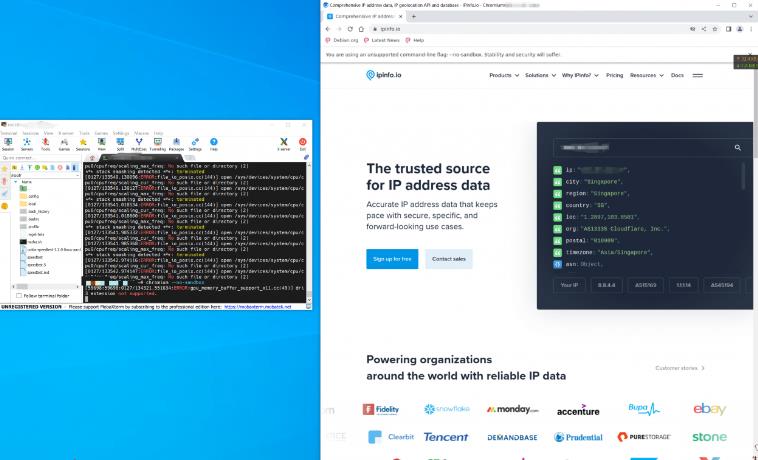The width and height of the screenshot is (758, 460).
Task: Select the Your IP sample button
Action: pos(569,285)
